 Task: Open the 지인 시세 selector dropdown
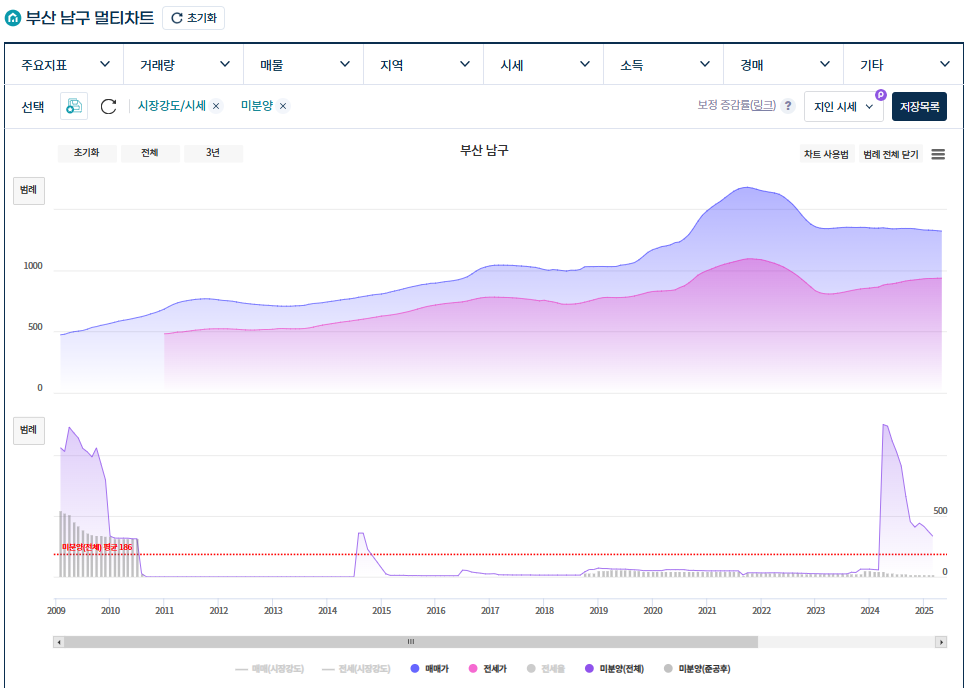(x=843, y=105)
